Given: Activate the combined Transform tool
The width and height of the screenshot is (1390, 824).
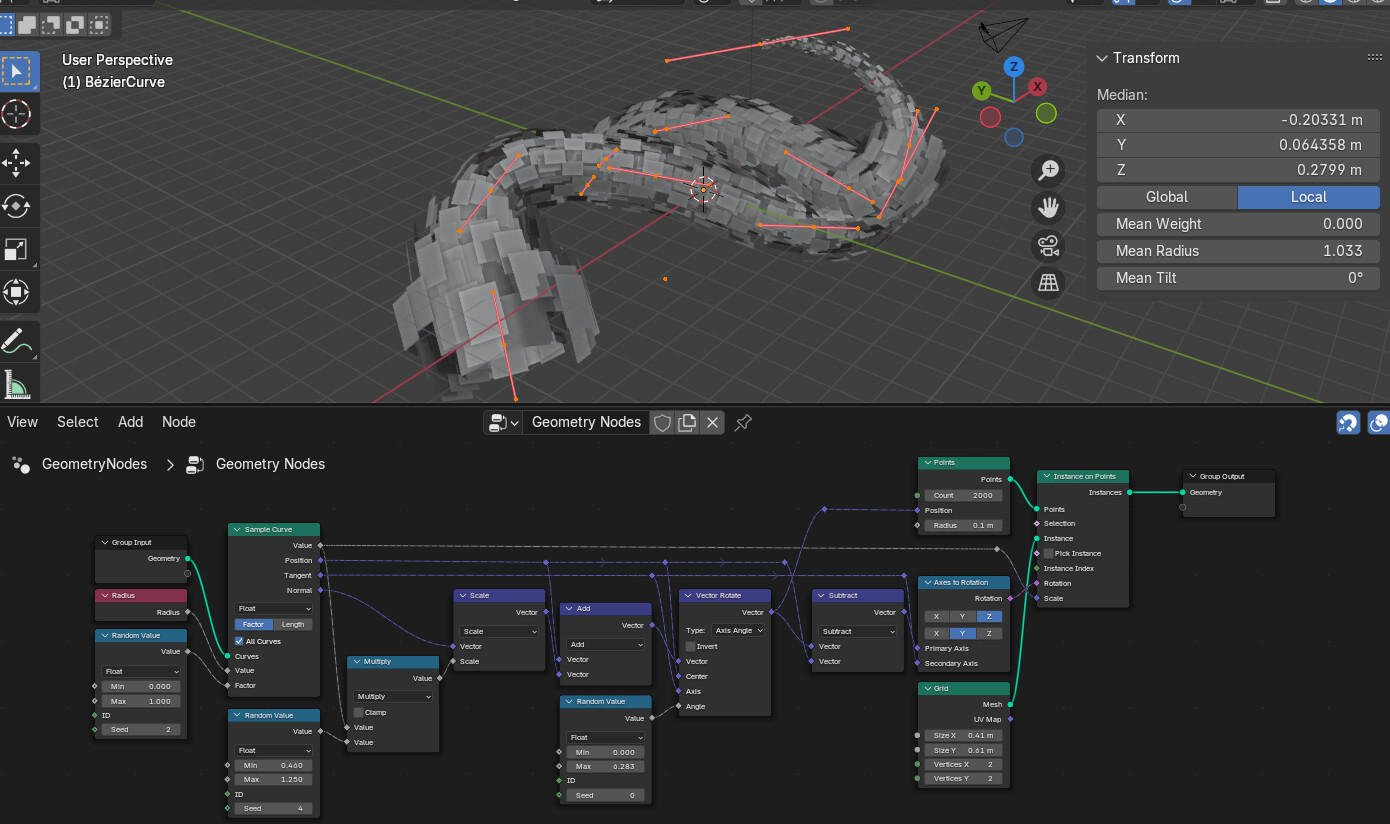Looking at the screenshot, I should click(x=17, y=292).
